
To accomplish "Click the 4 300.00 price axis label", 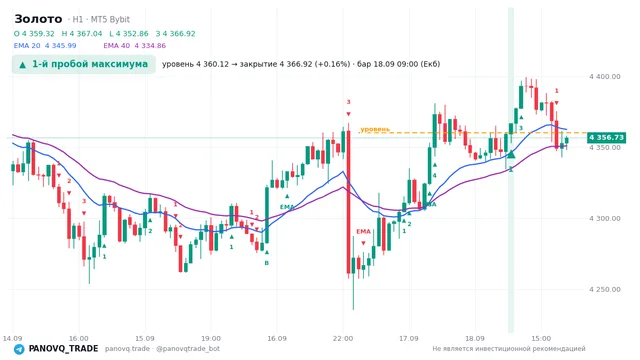I will click(604, 218).
